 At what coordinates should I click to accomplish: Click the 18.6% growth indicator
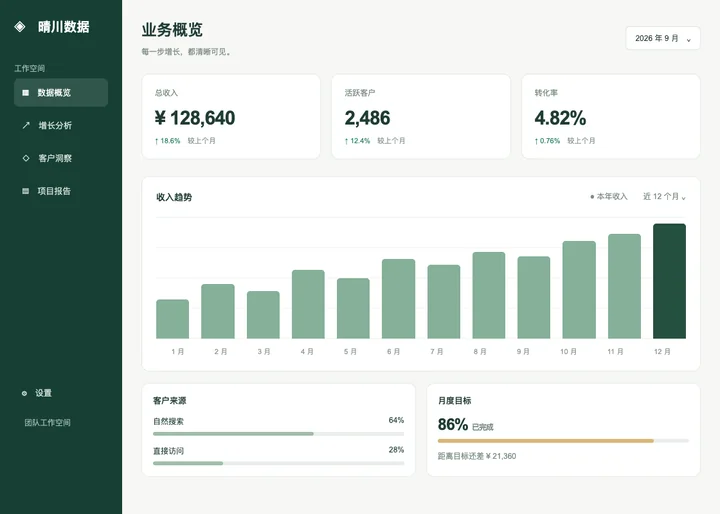click(167, 141)
